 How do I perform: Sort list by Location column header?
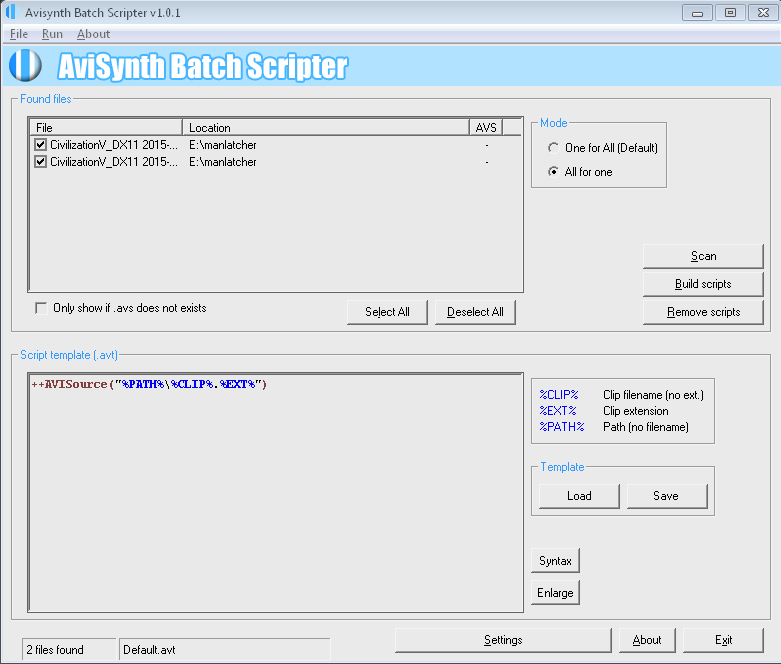[326, 128]
